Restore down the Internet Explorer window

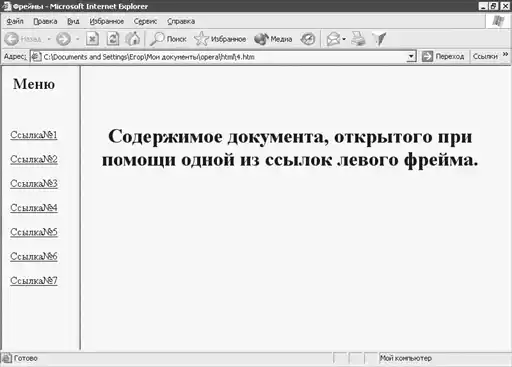493,6
